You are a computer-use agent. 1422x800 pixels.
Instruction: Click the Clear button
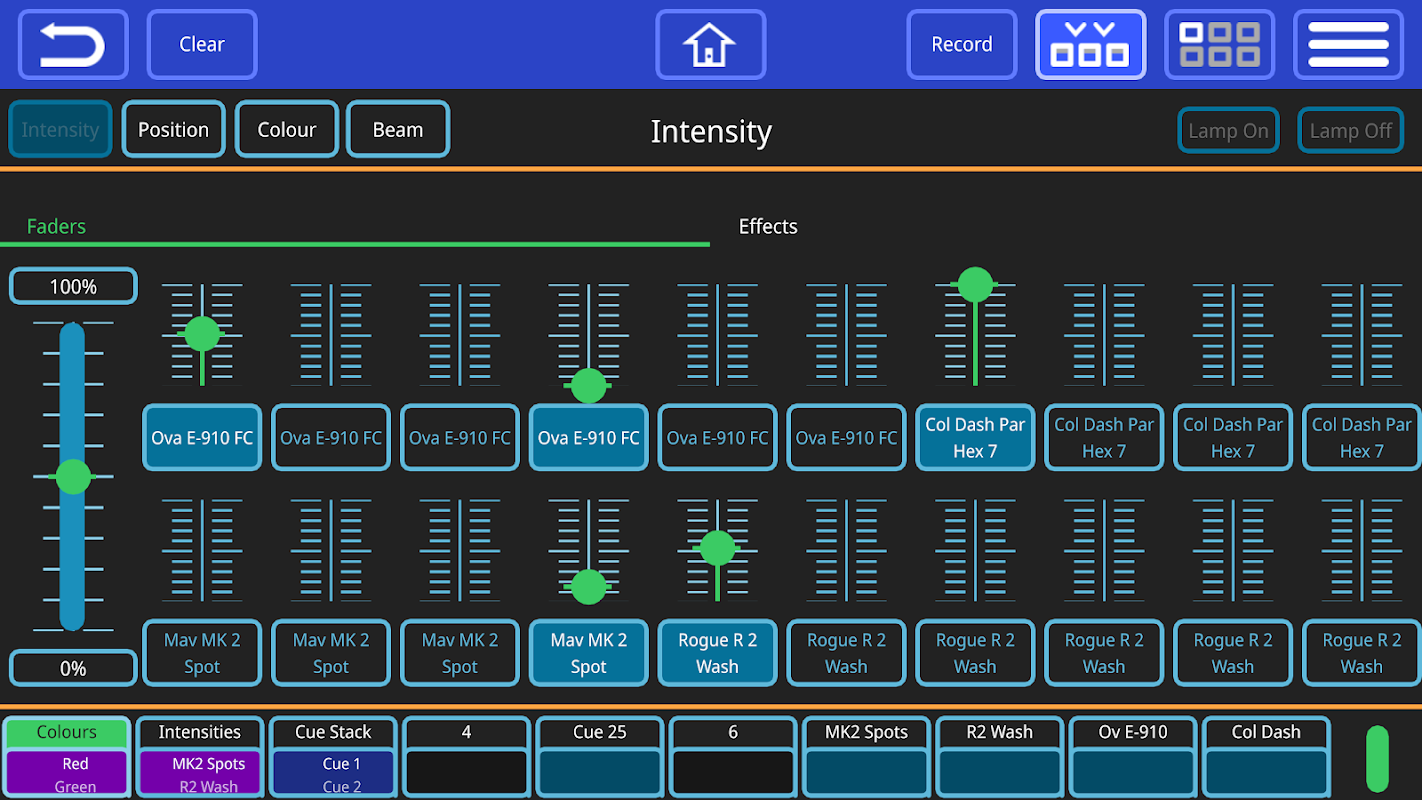click(x=202, y=45)
